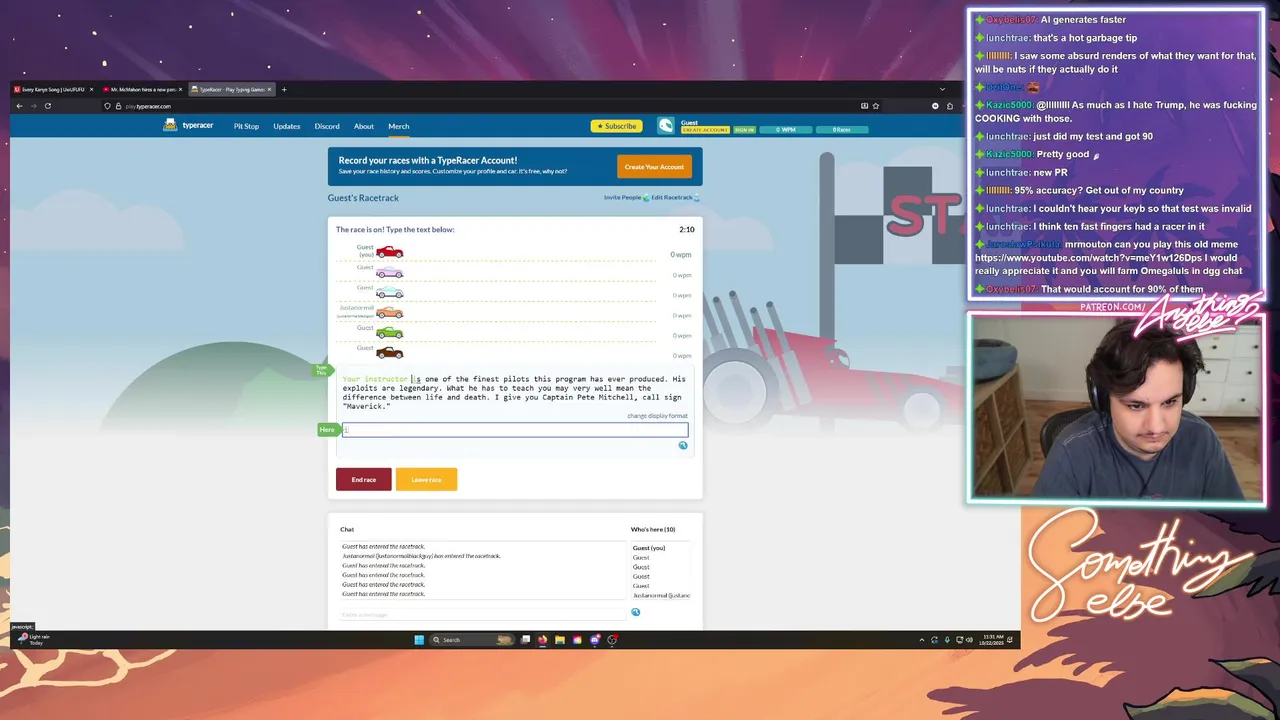Click the Guest's Racetrack heading

pyautogui.click(x=363, y=198)
